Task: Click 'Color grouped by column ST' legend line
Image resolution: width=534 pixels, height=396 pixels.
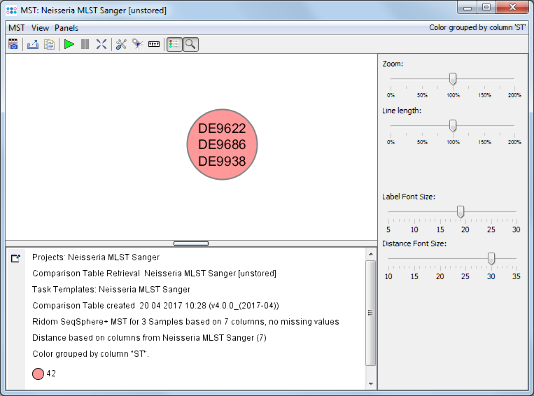Action: click(x=91, y=354)
